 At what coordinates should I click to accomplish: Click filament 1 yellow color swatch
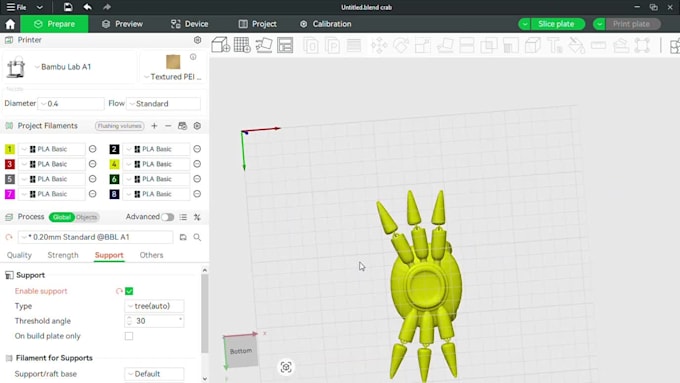[10, 149]
